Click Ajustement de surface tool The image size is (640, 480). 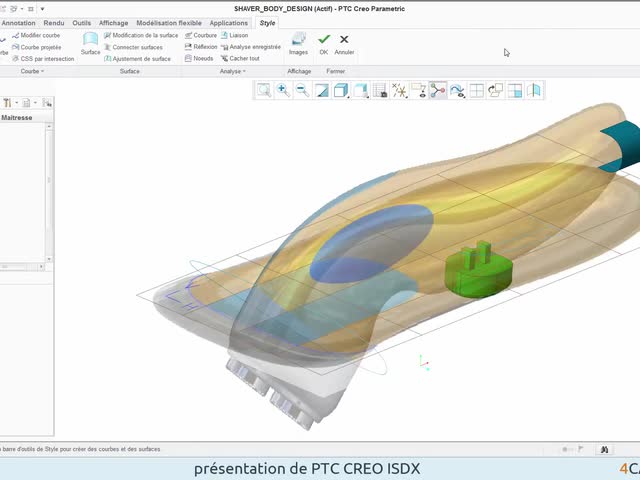(x=137, y=59)
